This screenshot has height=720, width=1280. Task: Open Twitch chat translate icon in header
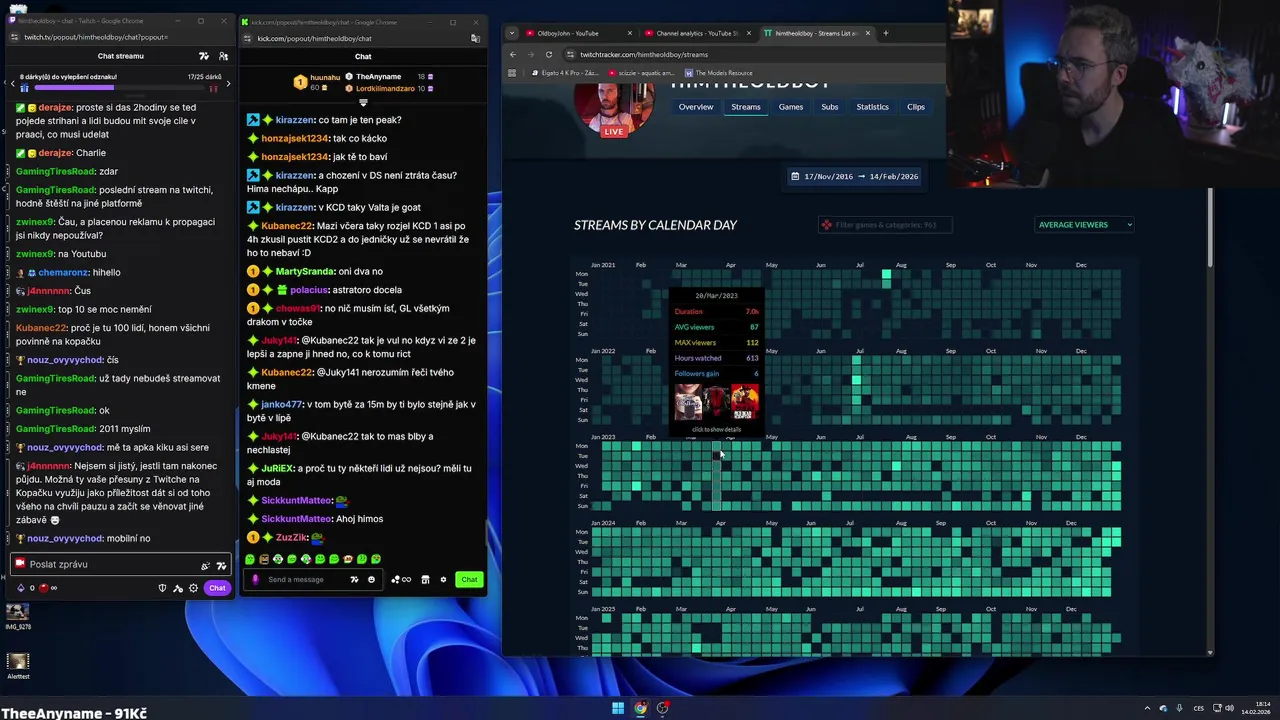[204, 56]
